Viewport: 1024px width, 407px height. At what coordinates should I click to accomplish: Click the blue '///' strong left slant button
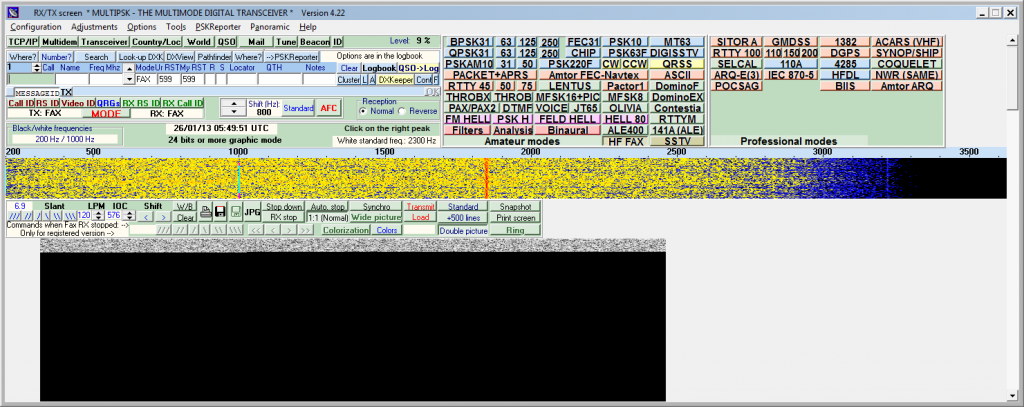(14, 216)
